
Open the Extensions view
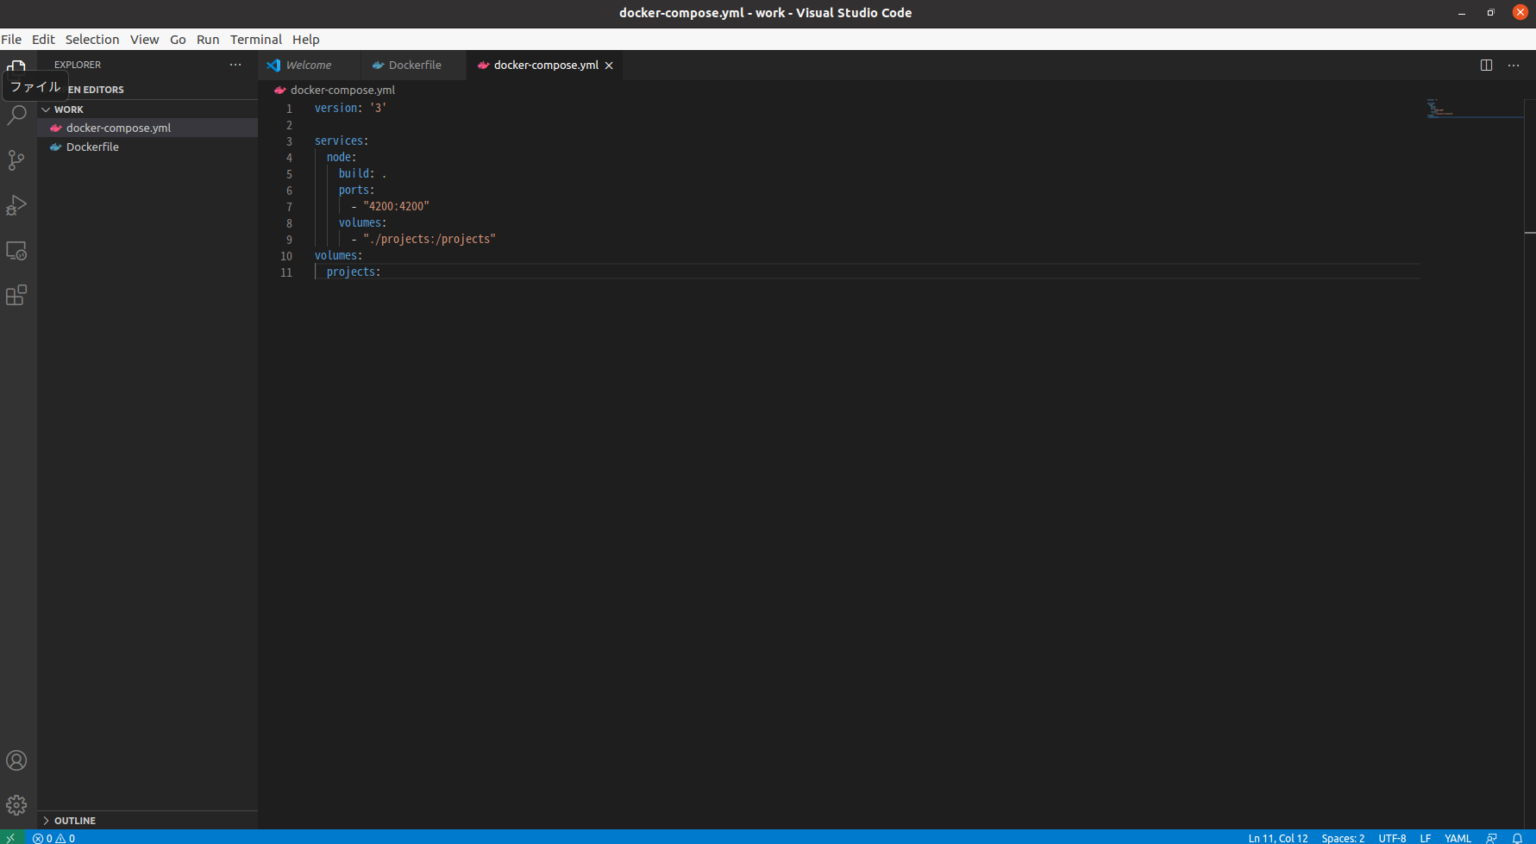(16, 294)
